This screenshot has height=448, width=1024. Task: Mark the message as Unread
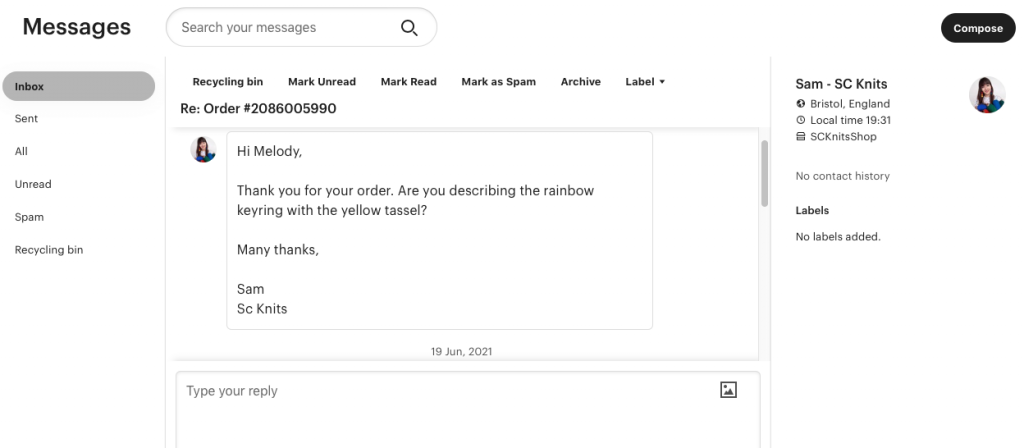(x=322, y=82)
